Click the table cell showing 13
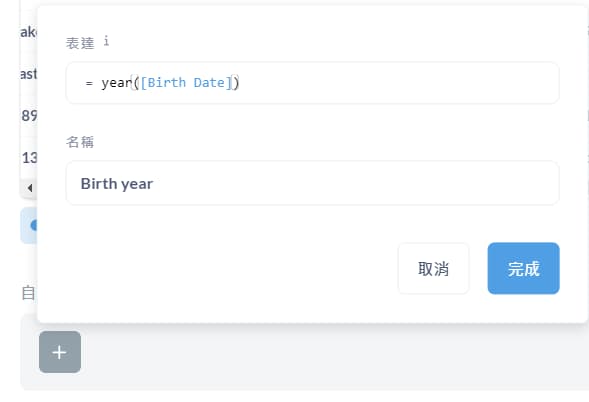 29,157
